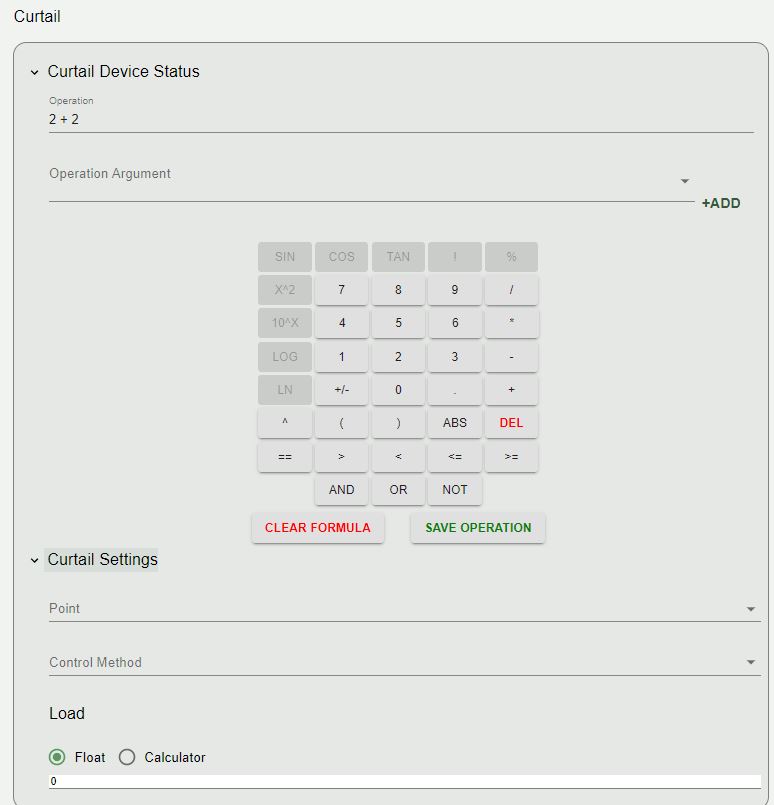774x805 pixels.
Task: Click the Load float value input field
Action: [x=405, y=781]
